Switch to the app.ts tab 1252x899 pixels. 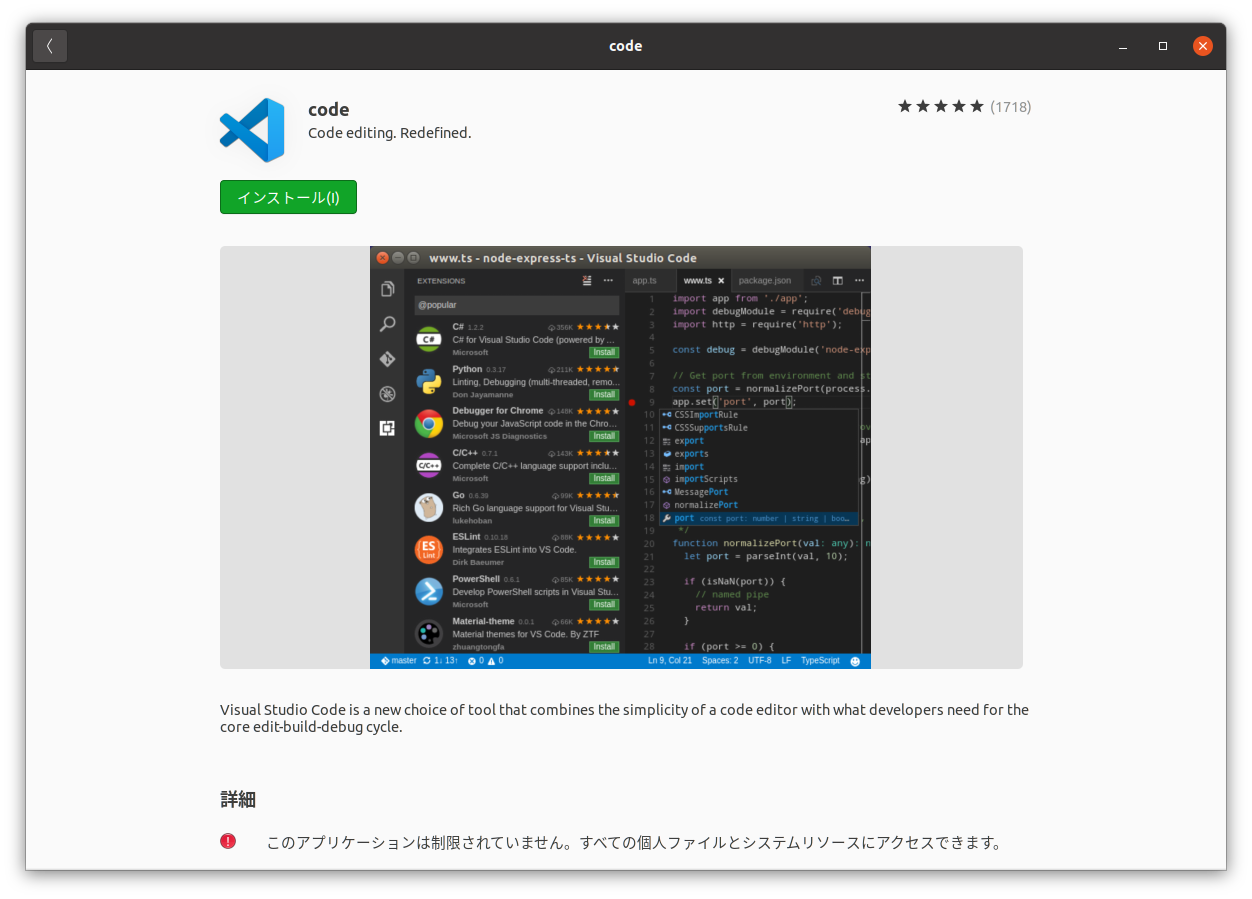pyautogui.click(x=645, y=280)
